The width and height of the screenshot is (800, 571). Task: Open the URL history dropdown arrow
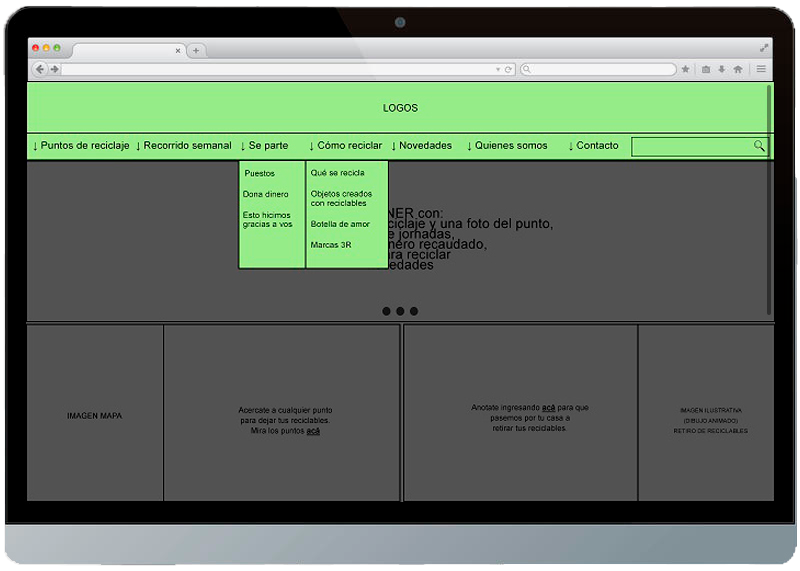click(x=498, y=69)
